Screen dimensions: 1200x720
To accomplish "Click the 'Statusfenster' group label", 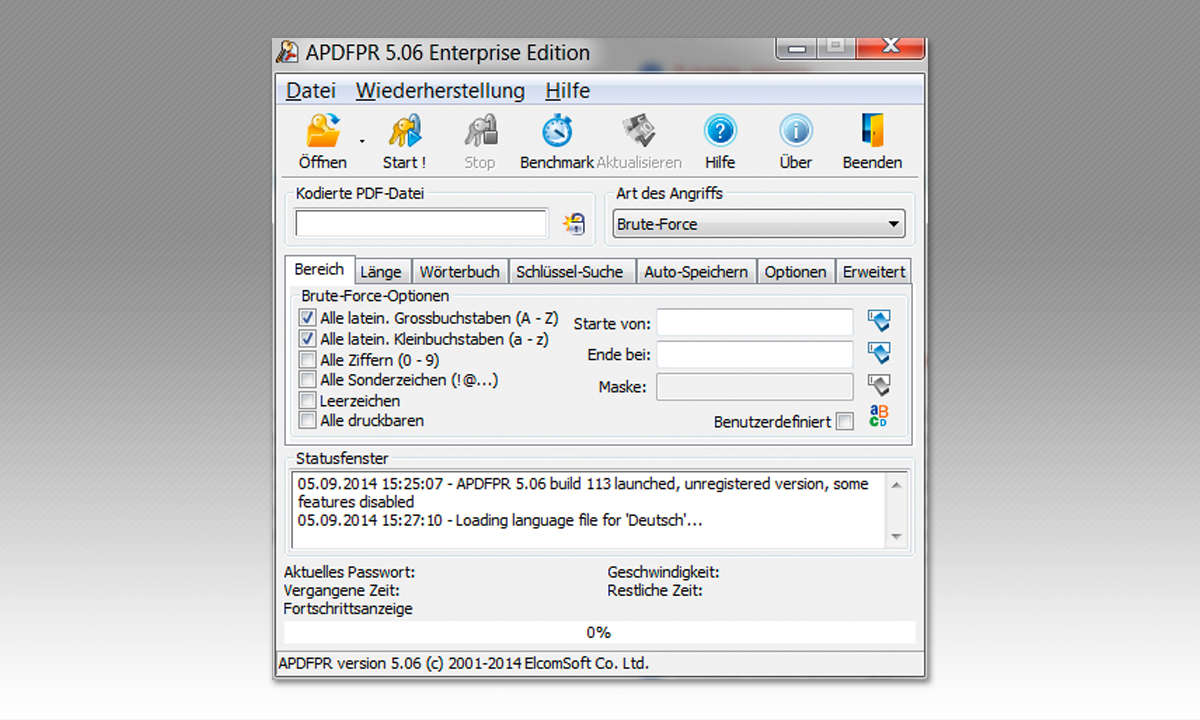I will pos(342,459).
